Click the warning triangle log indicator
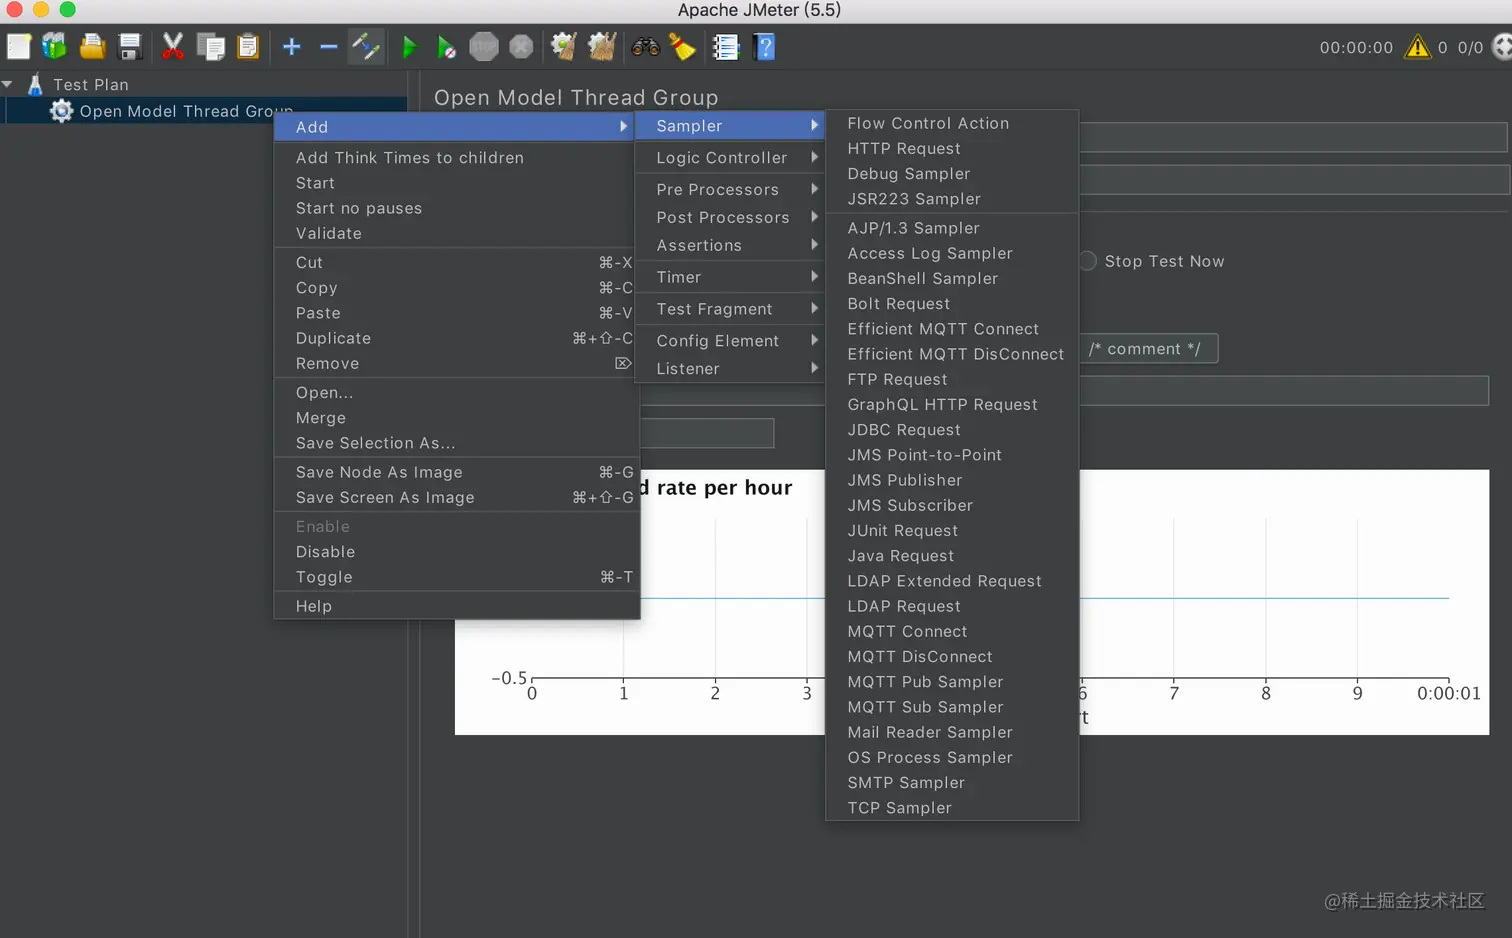This screenshot has width=1512, height=938. tap(1418, 47)
